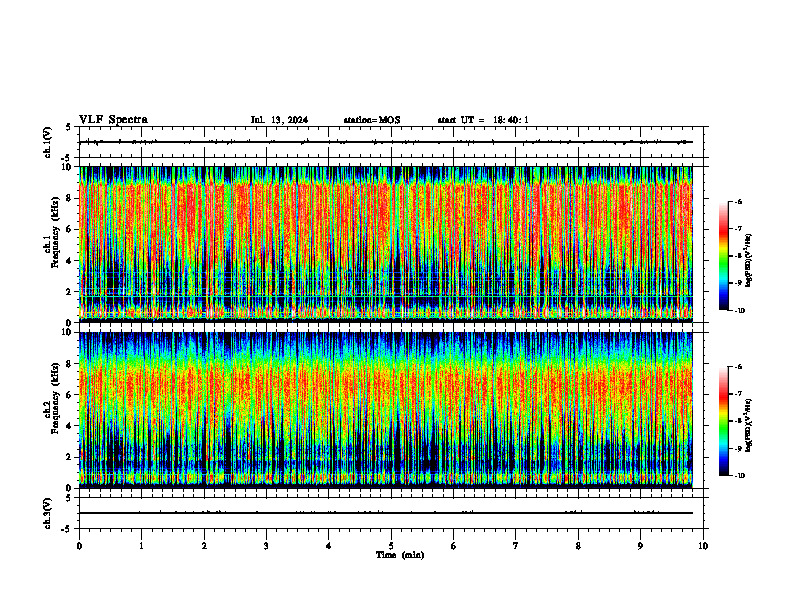Click the ch.1 PSD color bar
Image resolution: width=792 pixels, height=612 pixels.
(x=724, y=256)
